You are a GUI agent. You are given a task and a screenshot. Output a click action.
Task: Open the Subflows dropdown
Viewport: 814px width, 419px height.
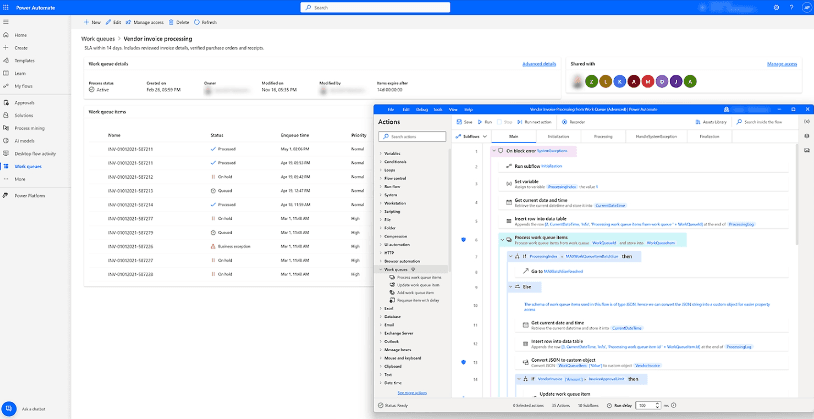coord(471,135)
